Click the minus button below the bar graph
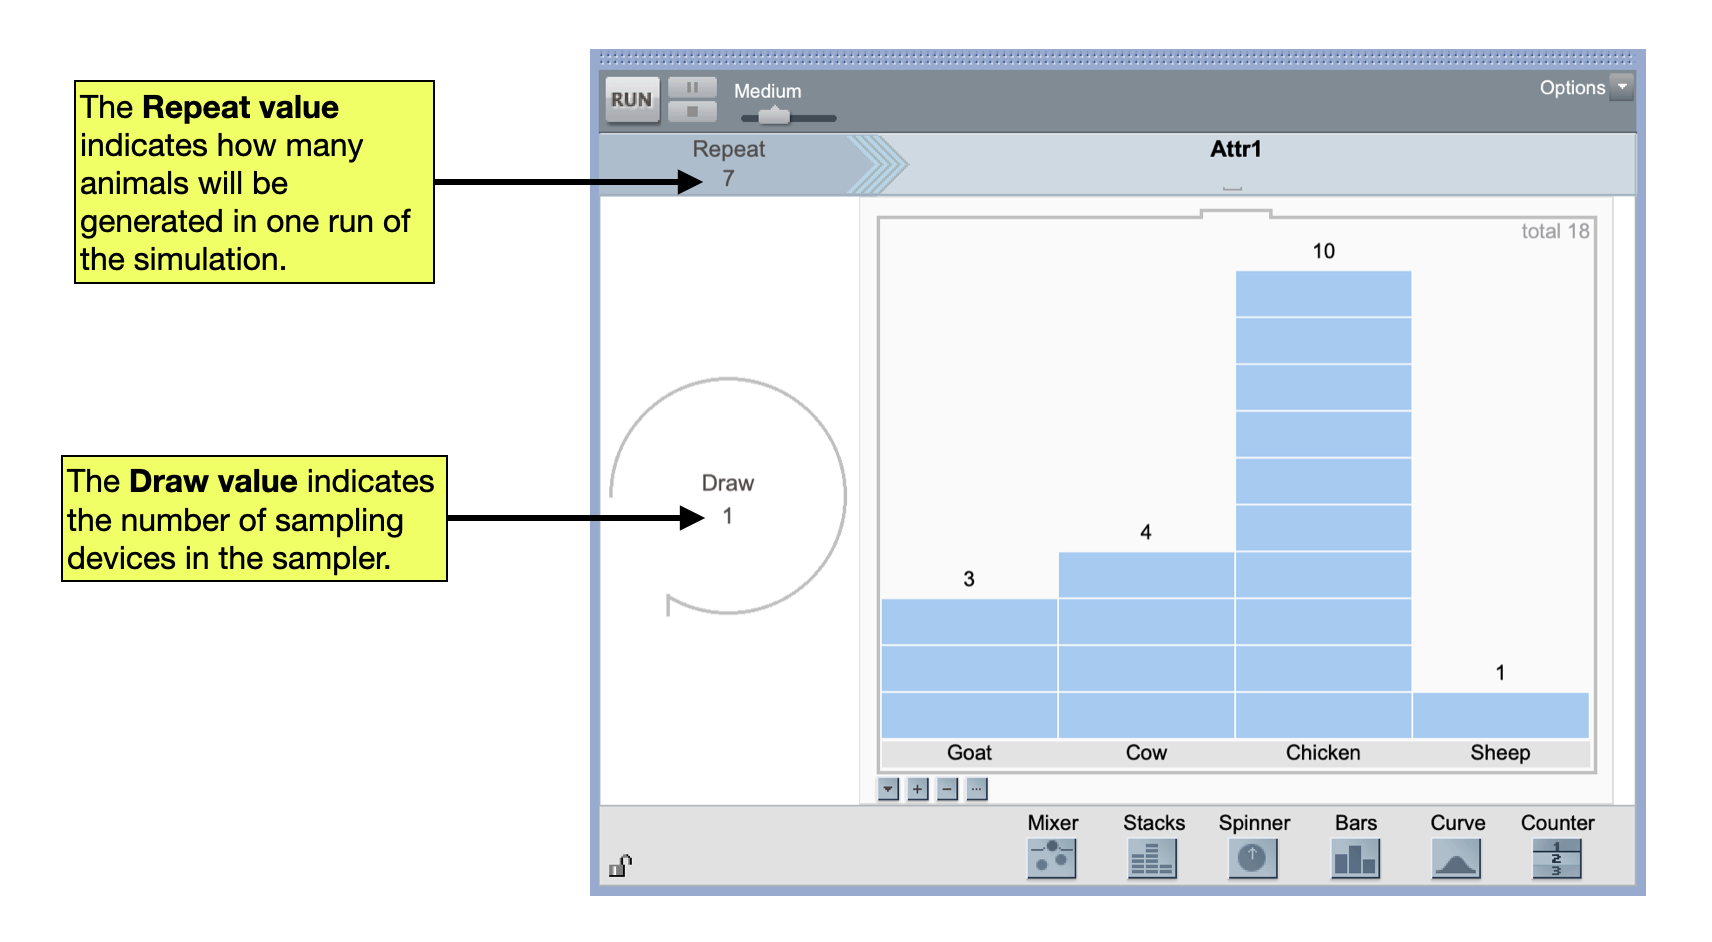The height and width of the screenshot is (942, 1712). (947, 789)
